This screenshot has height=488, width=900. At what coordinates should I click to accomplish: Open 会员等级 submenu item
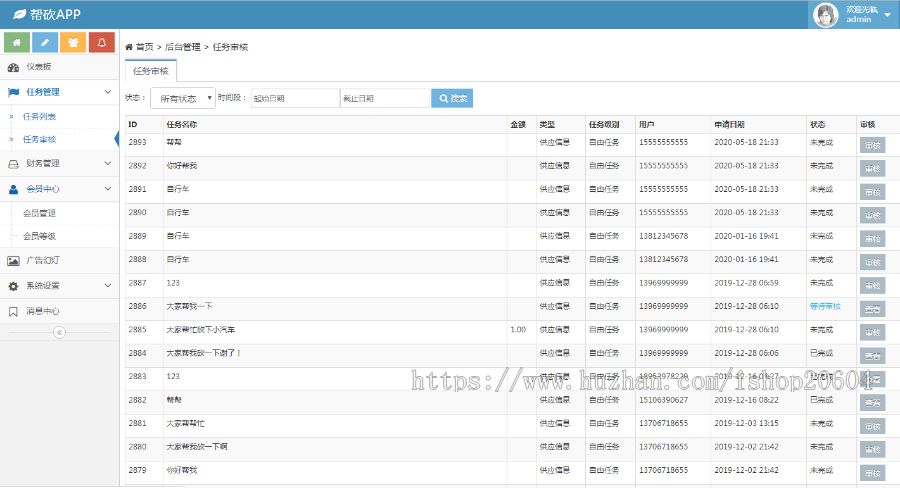(x=39, y=236)
